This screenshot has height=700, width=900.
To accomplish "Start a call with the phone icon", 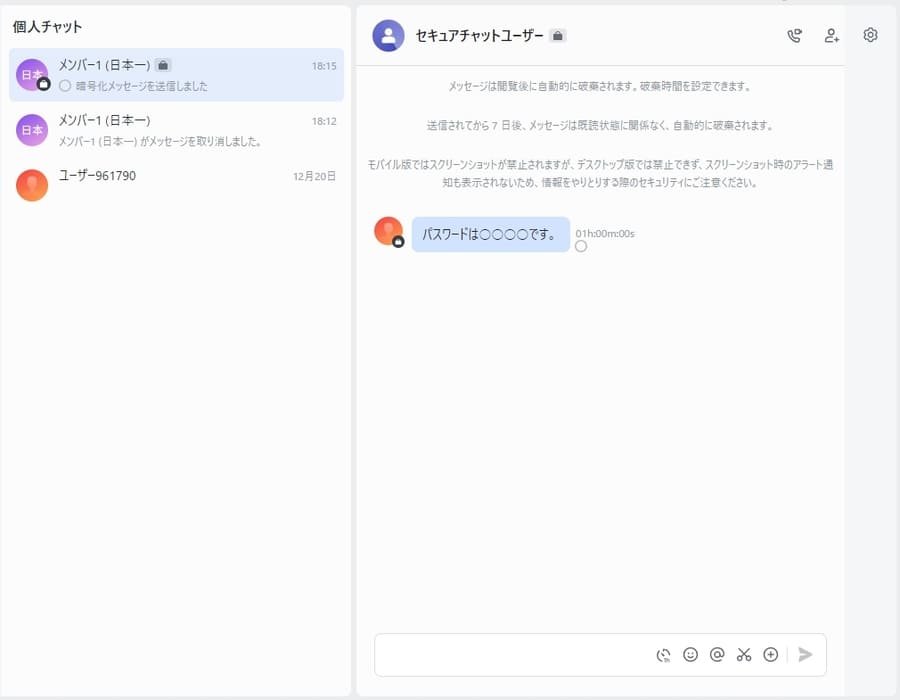I will tap(794, 36).
